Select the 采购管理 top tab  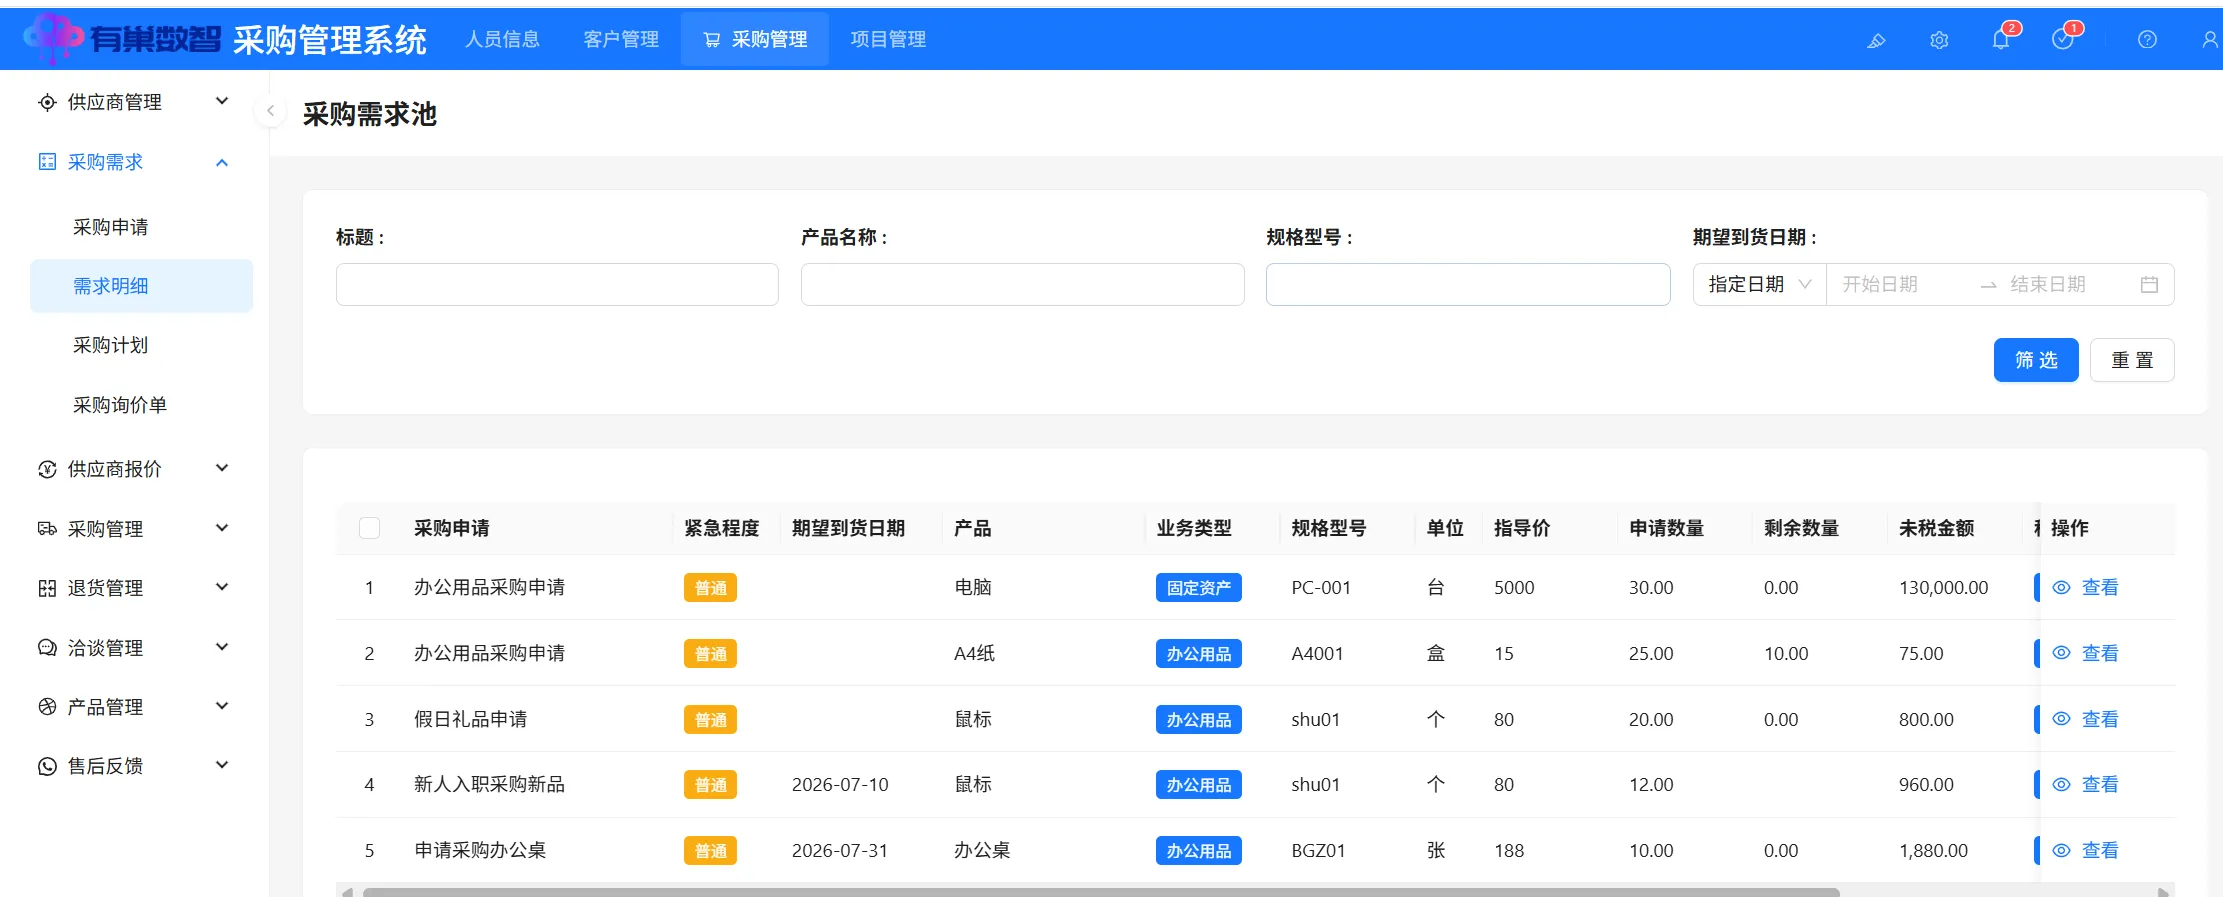(755, 39)
